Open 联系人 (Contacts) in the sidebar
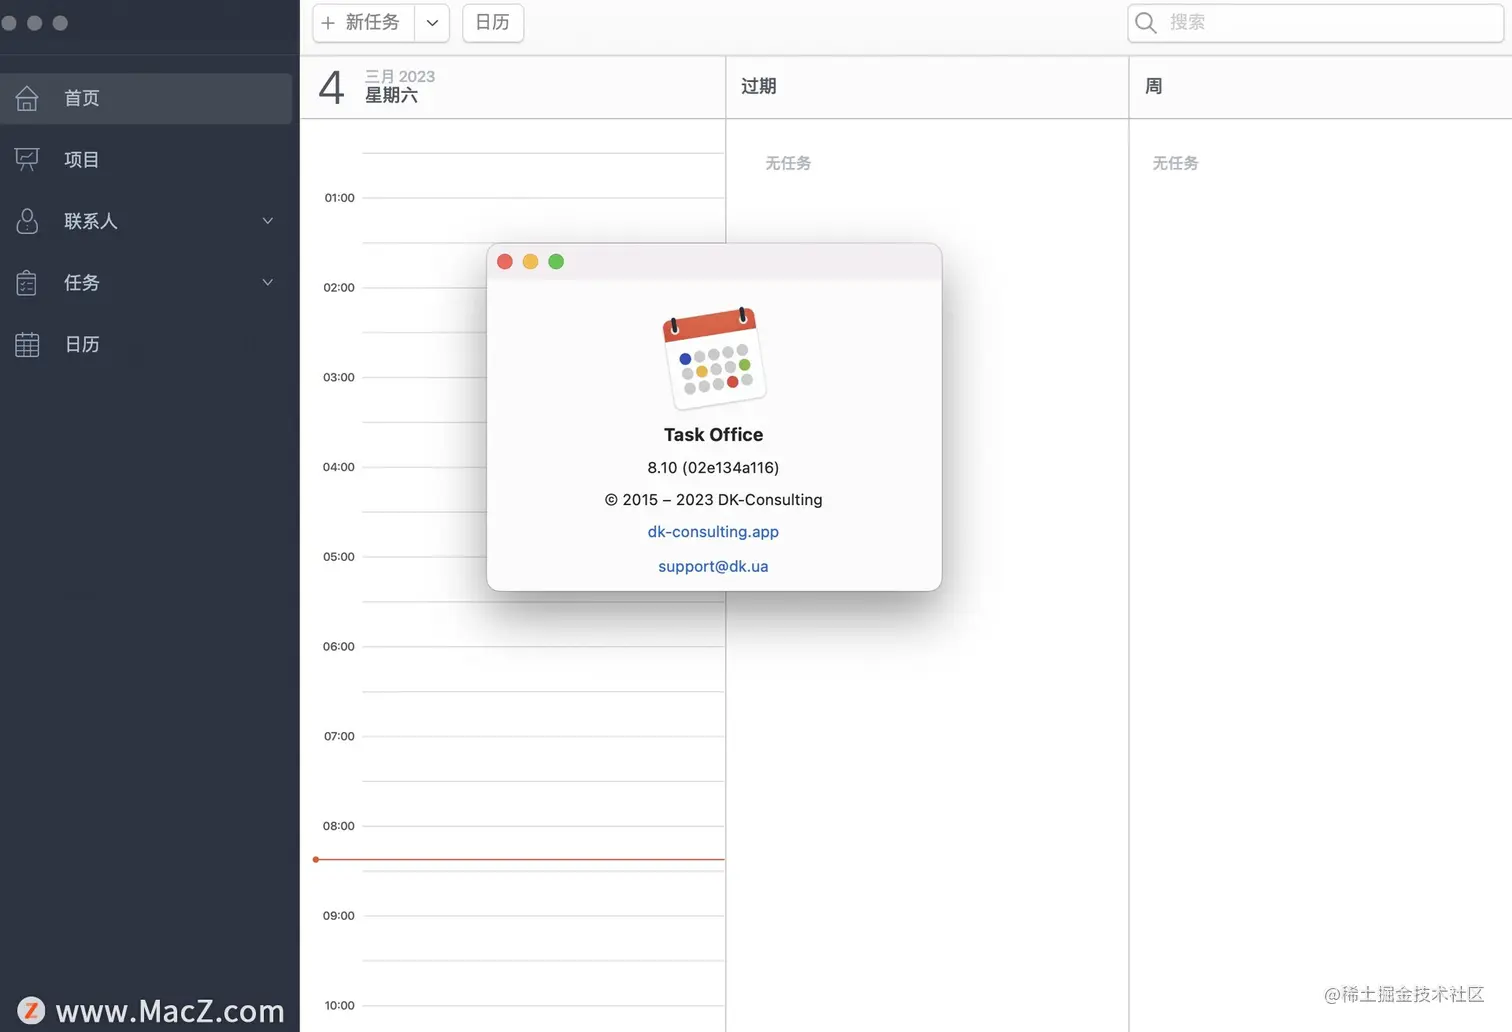This screenshot has width=1512, height=1032. pos(146,221)
